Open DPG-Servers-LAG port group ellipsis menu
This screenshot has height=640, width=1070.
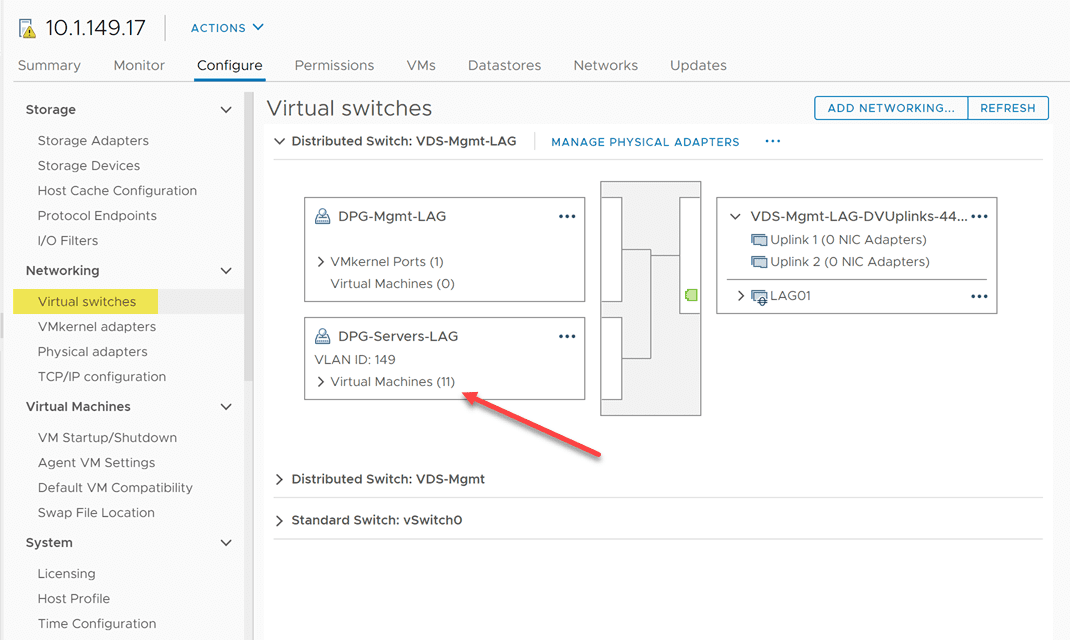[x=567, y=336]
